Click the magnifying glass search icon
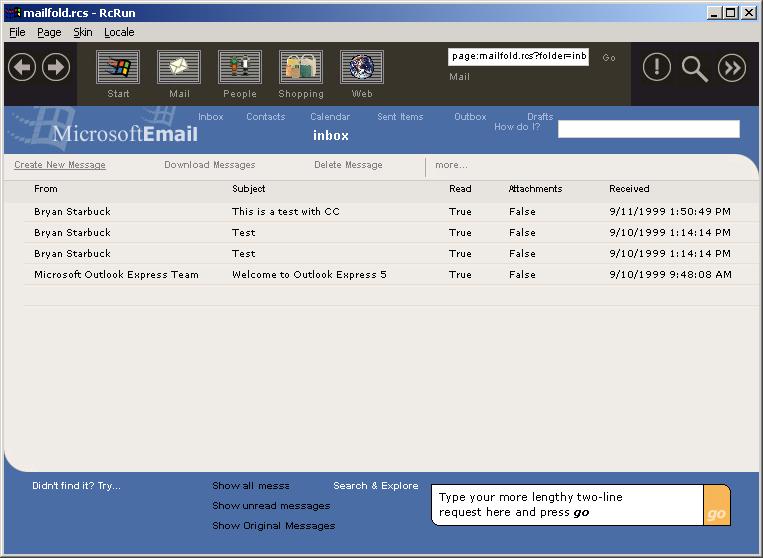The height and width of the screenshot is (558, 763). click(x=694, y=68)
